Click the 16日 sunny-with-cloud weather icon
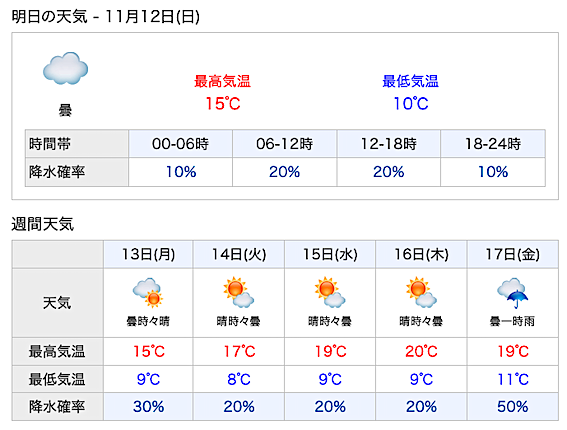Viewport: 567px width, 430px height. coord(421,292)
